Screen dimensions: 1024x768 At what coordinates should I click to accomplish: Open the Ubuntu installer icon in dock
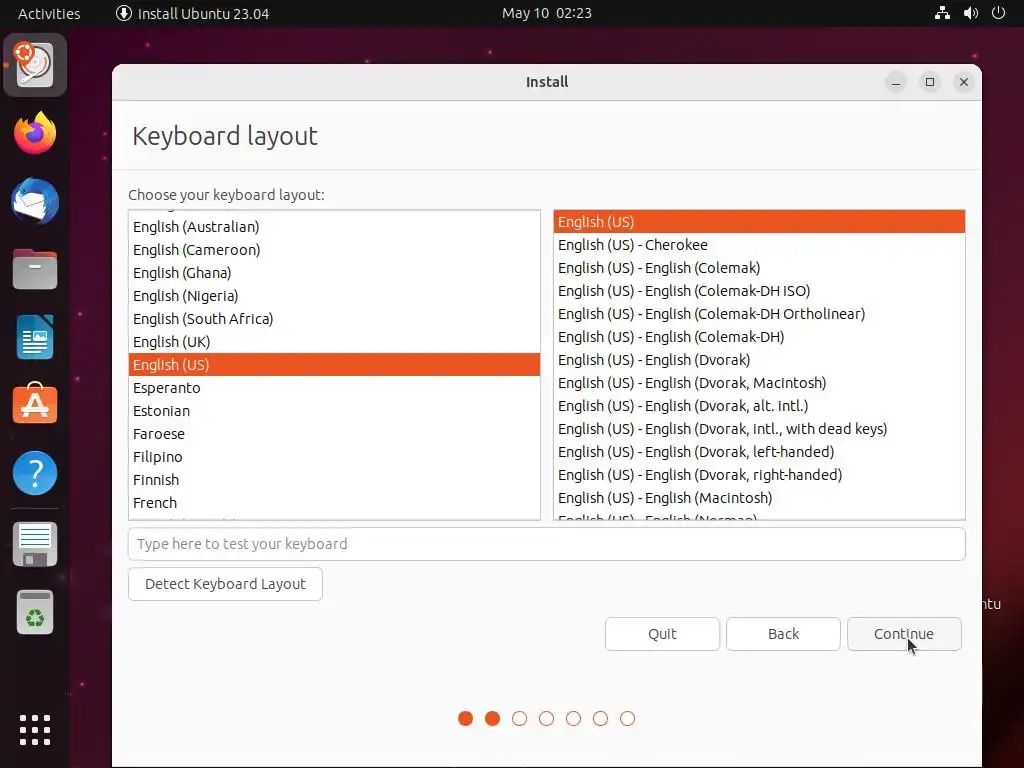[x=35, y=65]
